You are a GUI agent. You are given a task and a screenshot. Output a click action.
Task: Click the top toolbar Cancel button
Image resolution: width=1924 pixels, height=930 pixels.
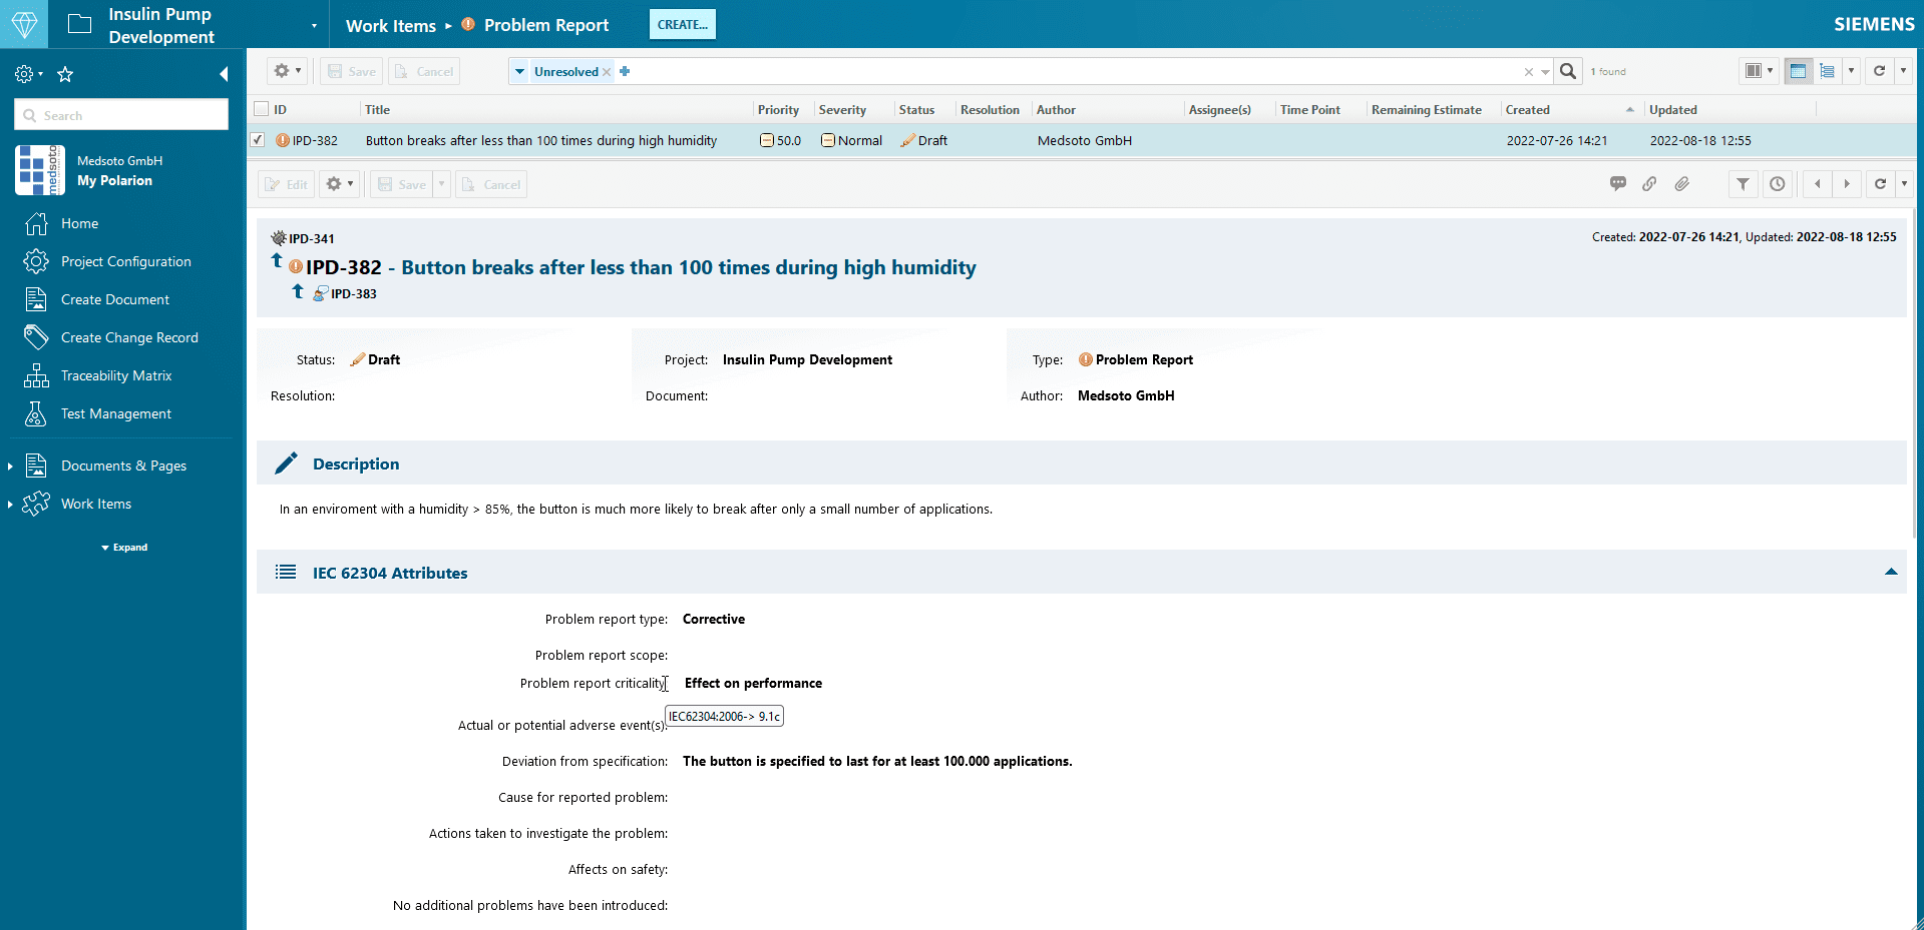[424, 71]
